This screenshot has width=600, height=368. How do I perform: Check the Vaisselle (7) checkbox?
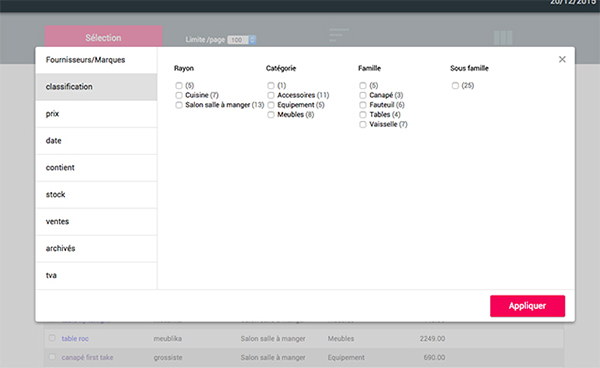coord(363,124)
